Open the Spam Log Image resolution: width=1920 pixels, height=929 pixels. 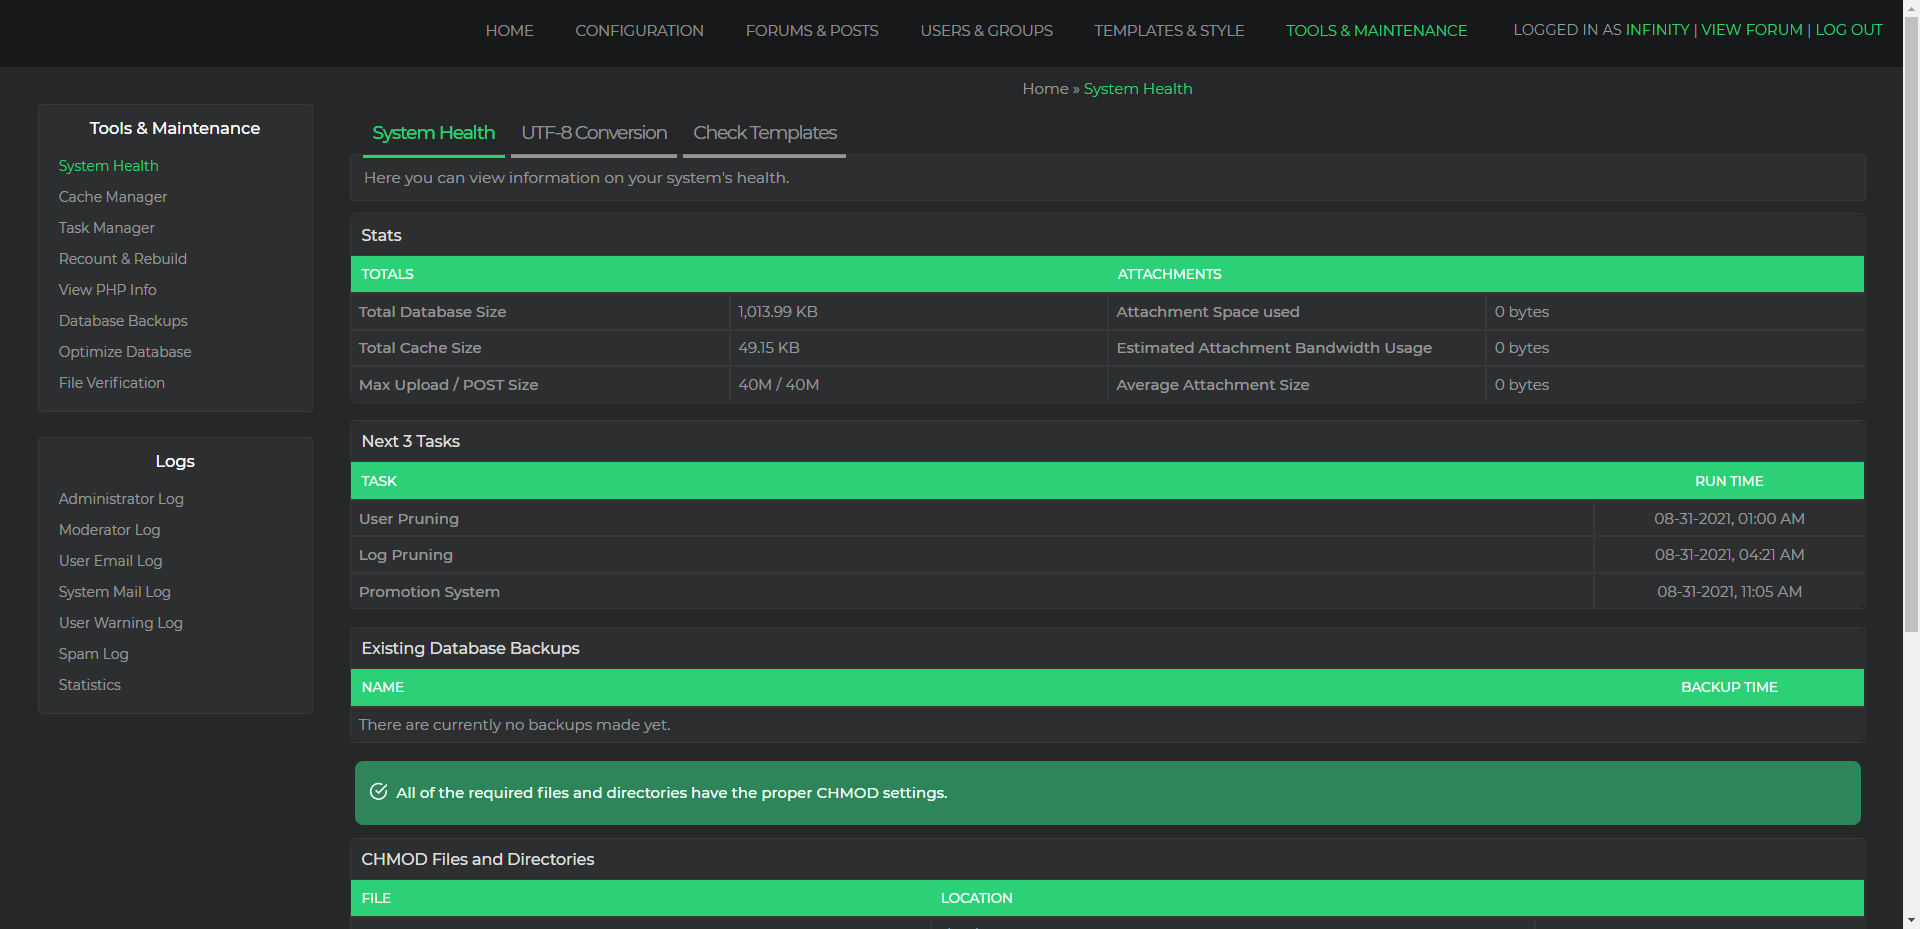(x=94, y=654)
